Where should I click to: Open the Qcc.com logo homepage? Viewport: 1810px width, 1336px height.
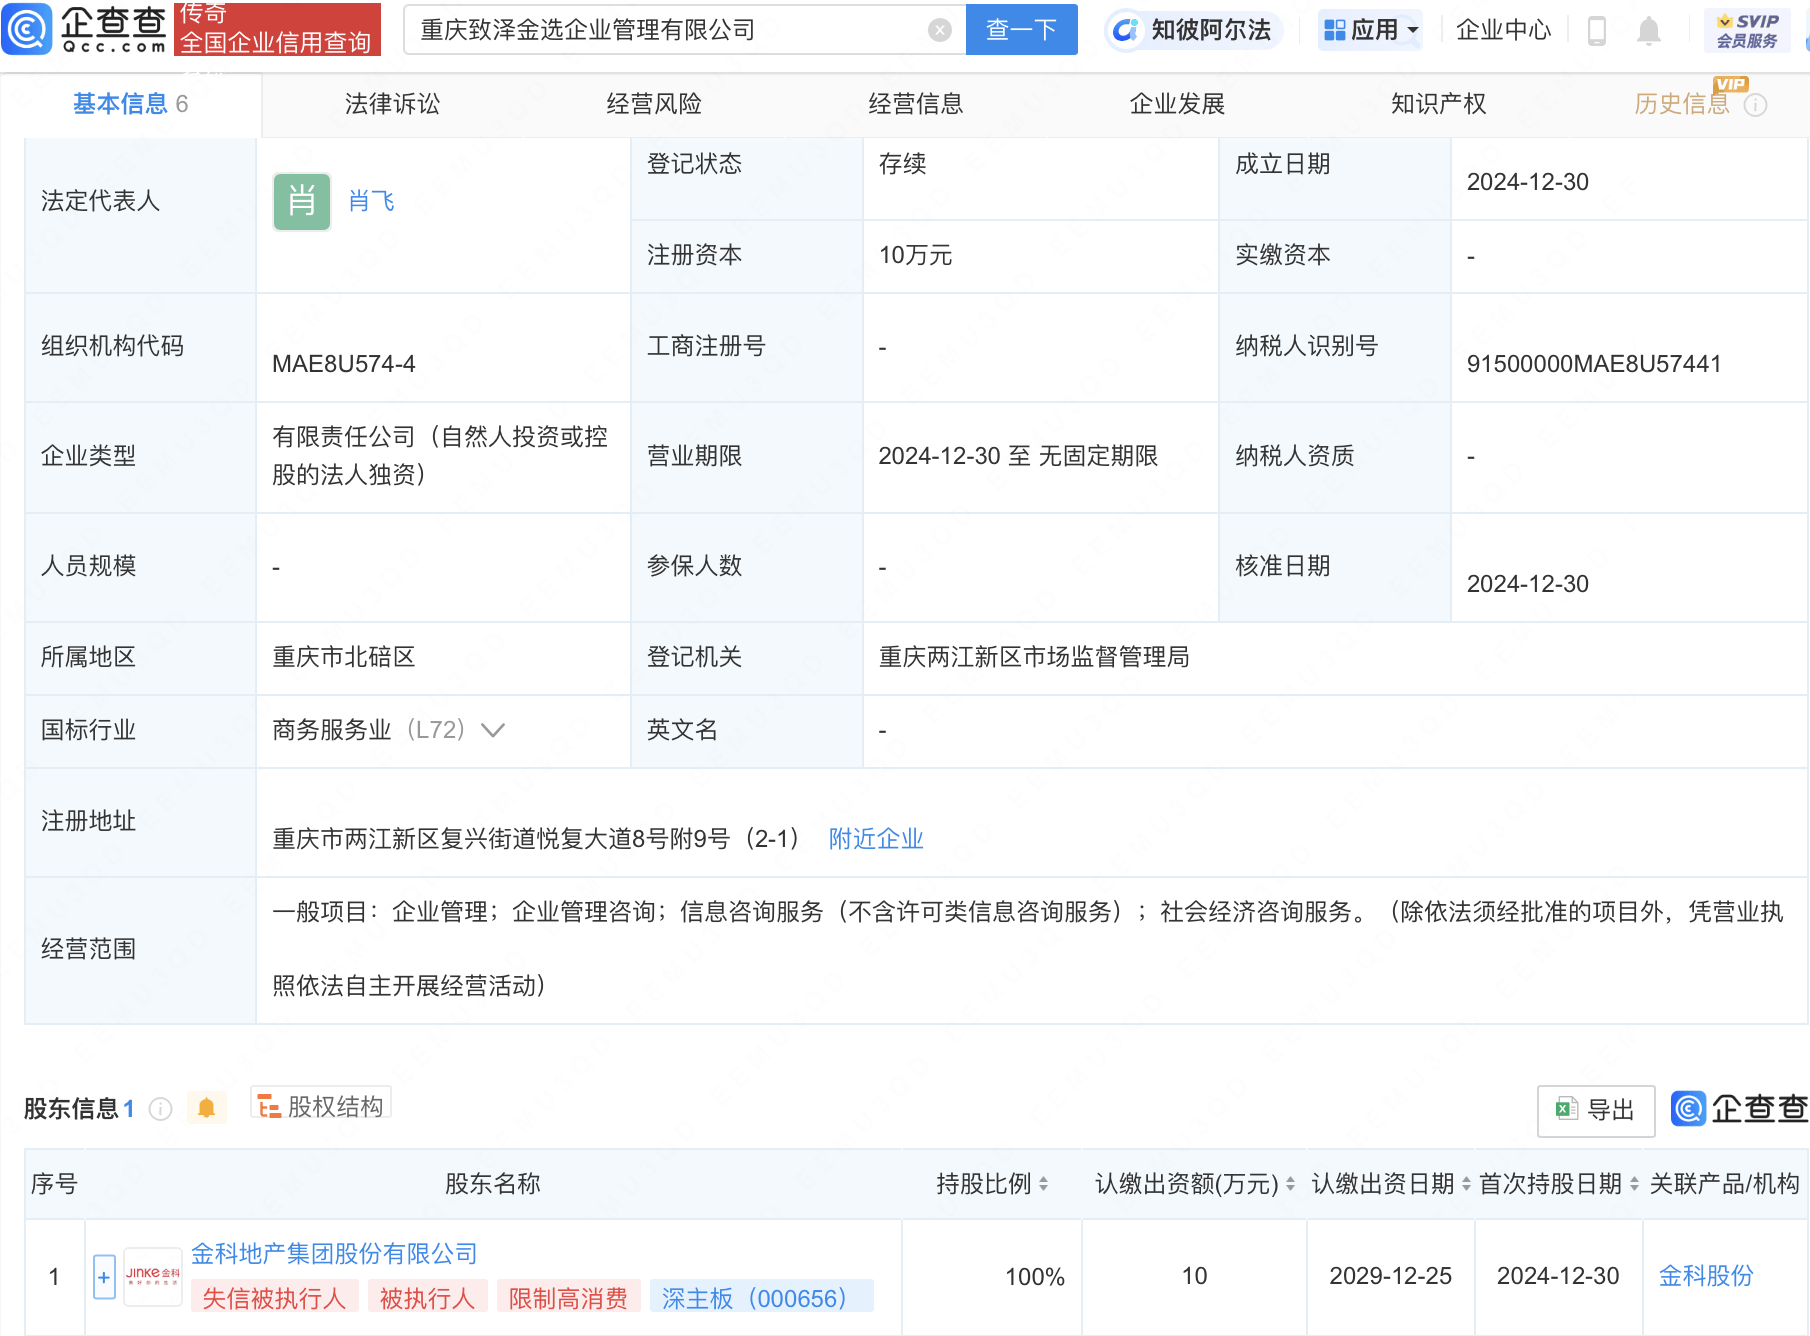(x=86, y=29)
